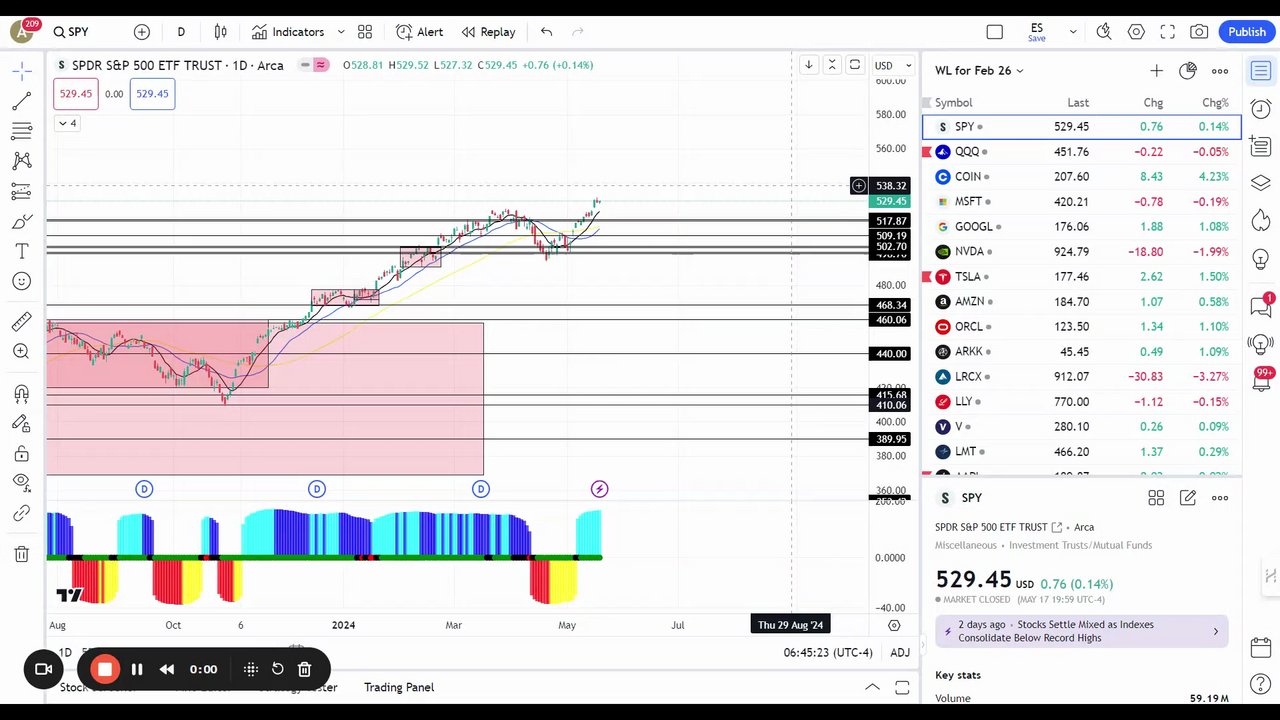Open the Fibonacci tools group
This screenshot has height=720, width=1280.
click(21, 131)
